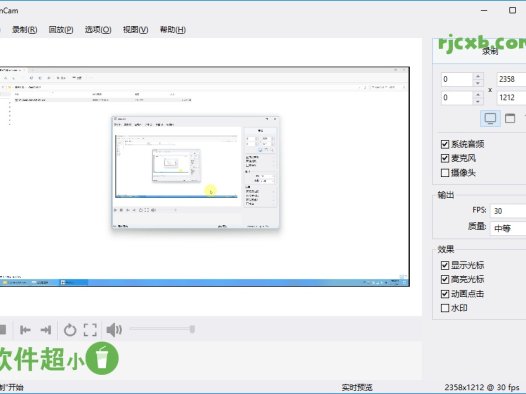Viewport: 526px width, 394px height.
Task: Click the width field showing 2358
Action: click(x=511, y=79)
